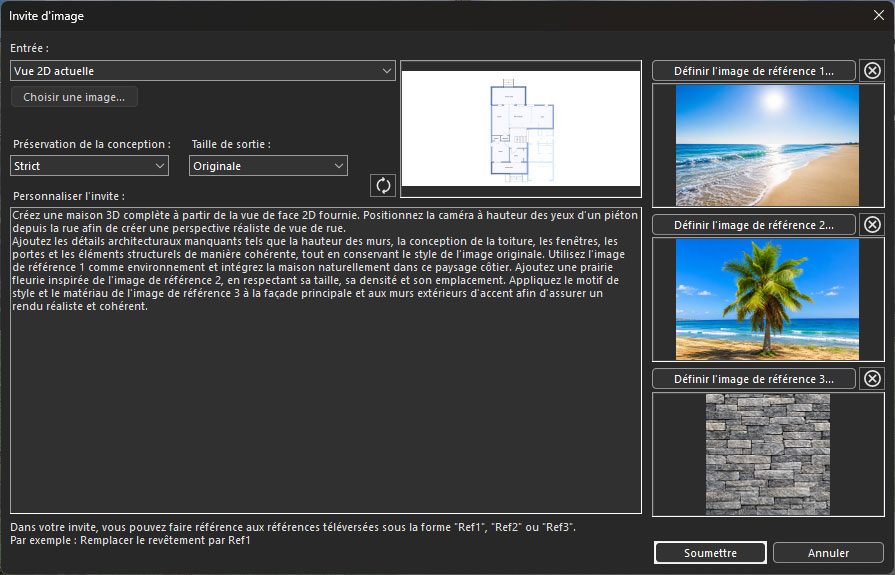Screen dimensions: 895x575
Task: Click the hint text 'Par exemple : Remplacer le revêtement par Ref1'
Action: [130, 540]
